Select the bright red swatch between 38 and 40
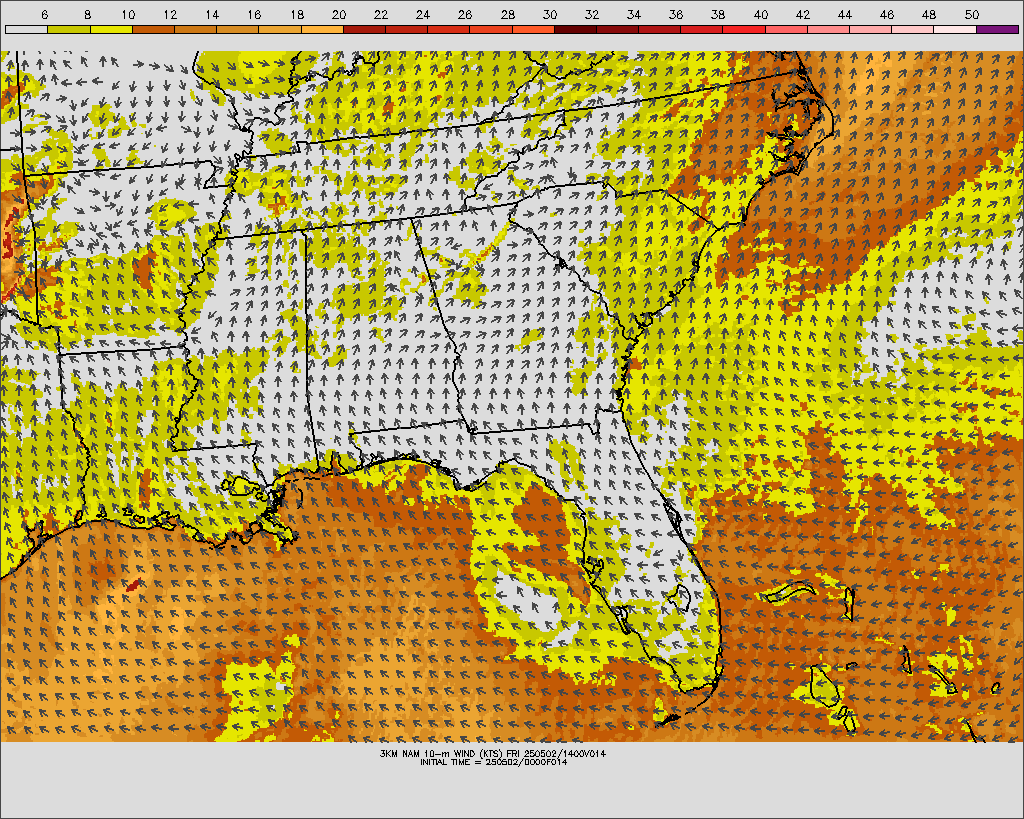 point(744,29)
